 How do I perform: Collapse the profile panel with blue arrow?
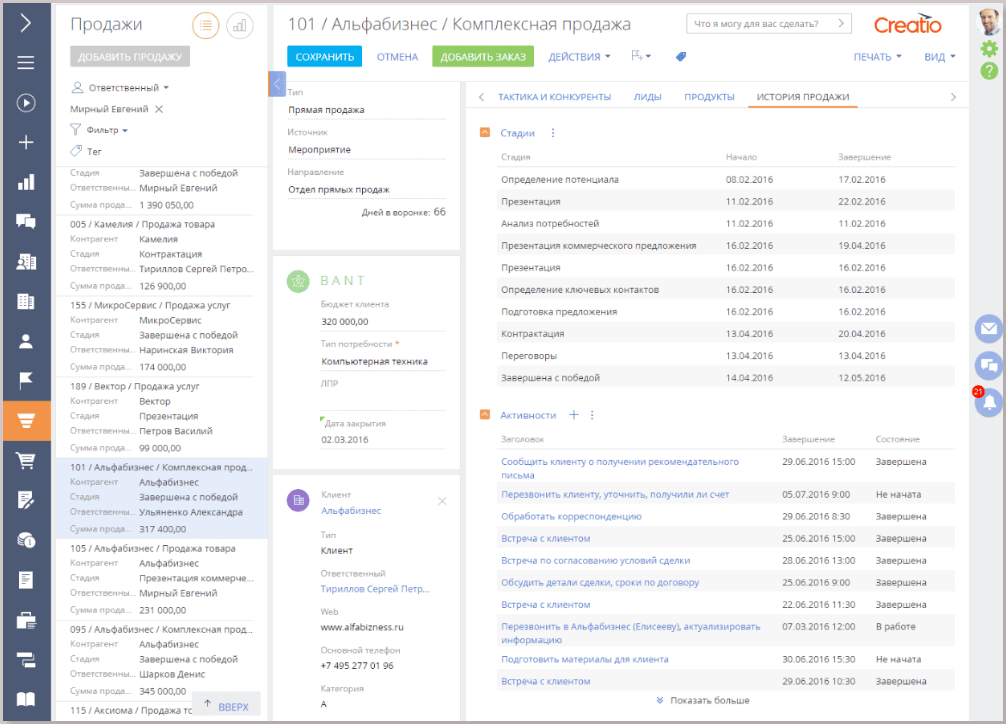(277, 83)
